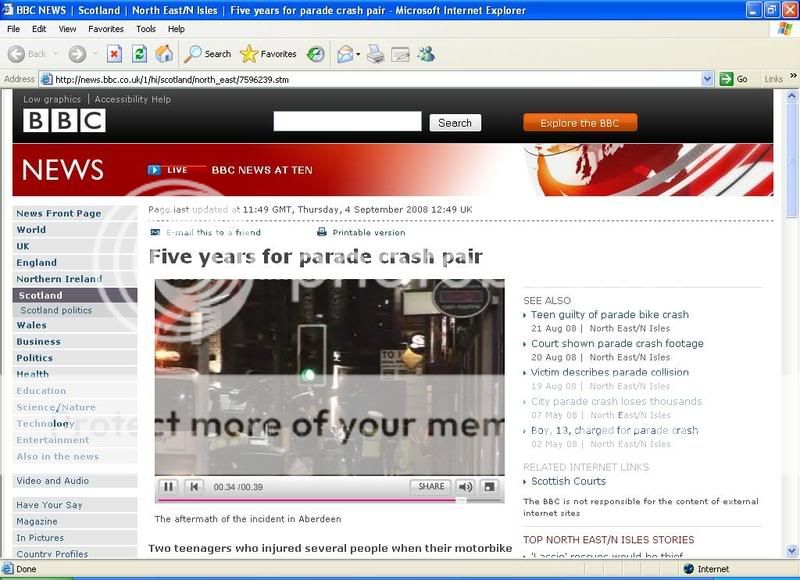Go to the Home page icon
Screen dimensions: 800x580
(164, 54)
